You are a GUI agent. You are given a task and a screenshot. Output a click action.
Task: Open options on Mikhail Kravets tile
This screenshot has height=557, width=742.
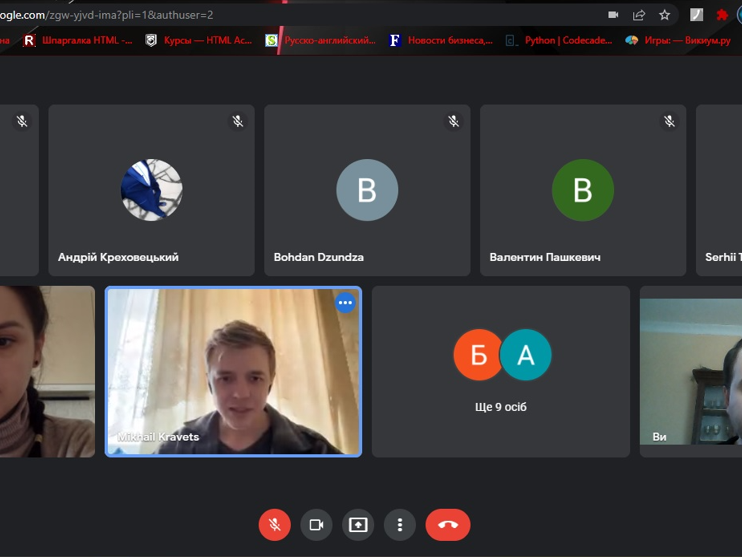(345, 303)
